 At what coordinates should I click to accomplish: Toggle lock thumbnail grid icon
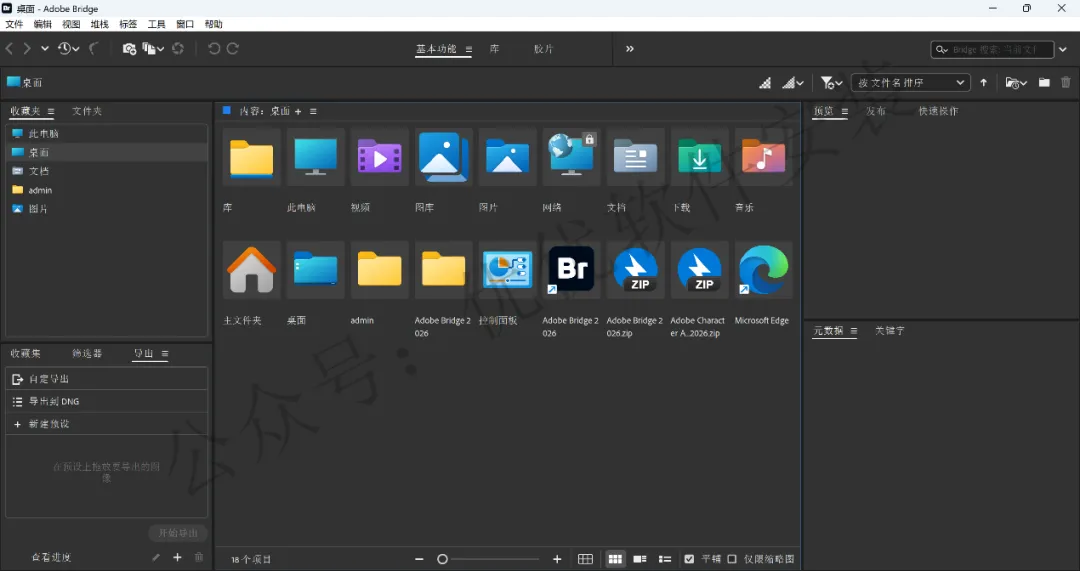585,559
